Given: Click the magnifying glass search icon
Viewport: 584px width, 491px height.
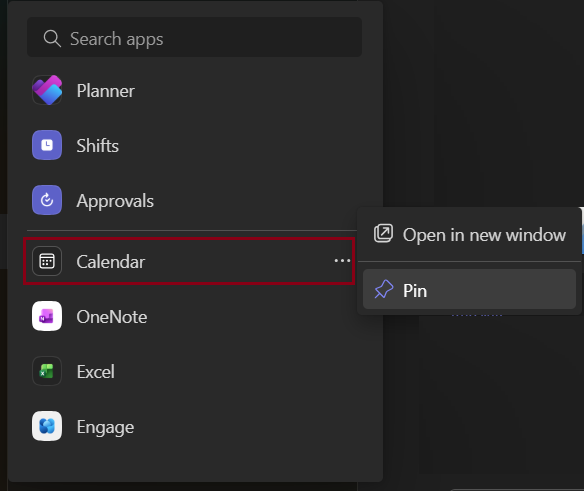Looking at the screenshot, I should click(52, 39).
